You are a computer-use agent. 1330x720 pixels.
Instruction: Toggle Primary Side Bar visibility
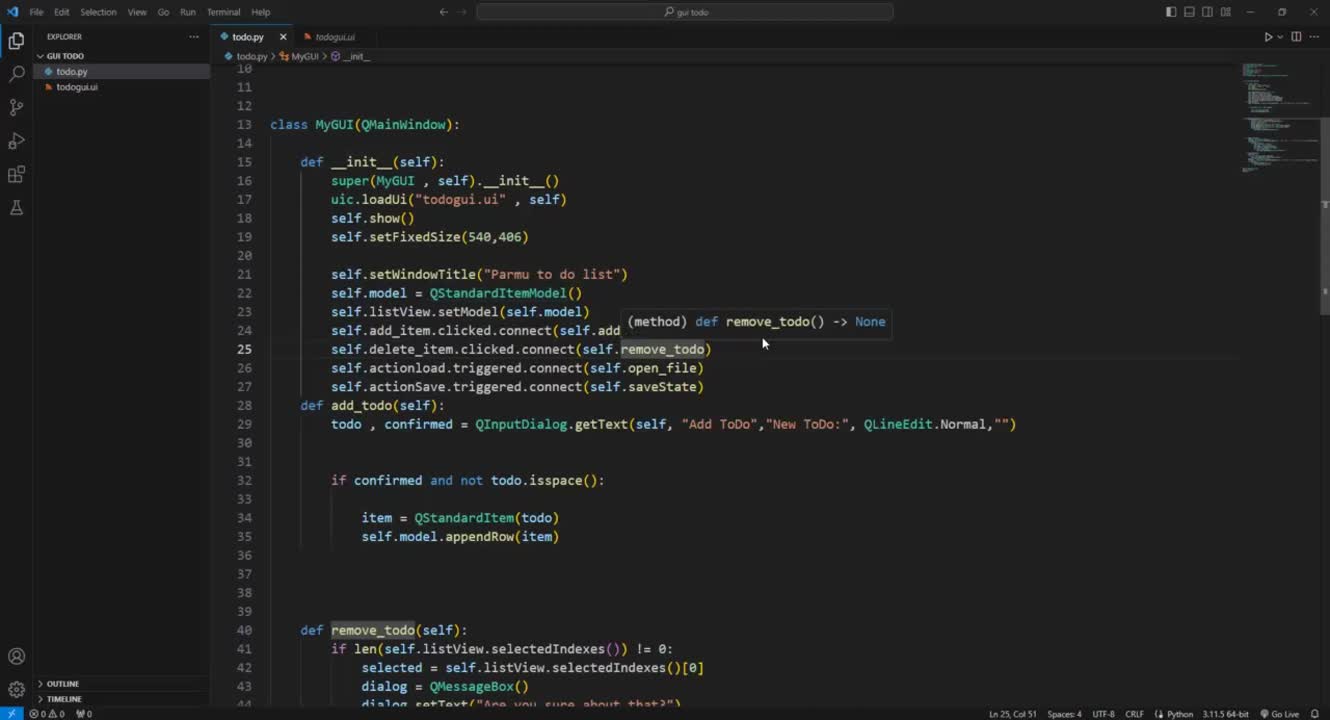(x=1171, y=12)
